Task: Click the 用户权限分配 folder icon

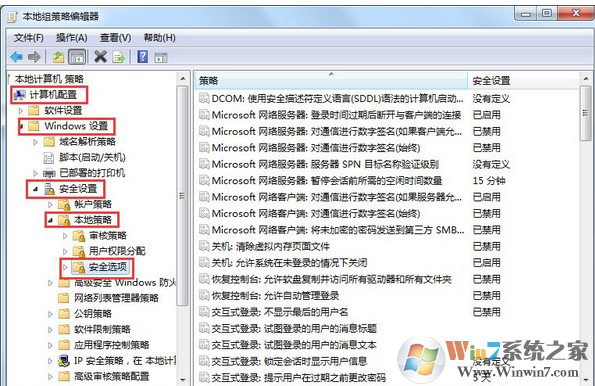Action: coord(79,251)
